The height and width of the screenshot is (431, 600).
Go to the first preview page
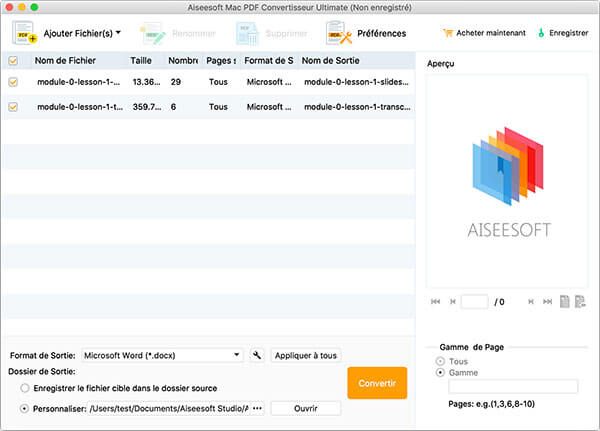click(x=435, y=301)
